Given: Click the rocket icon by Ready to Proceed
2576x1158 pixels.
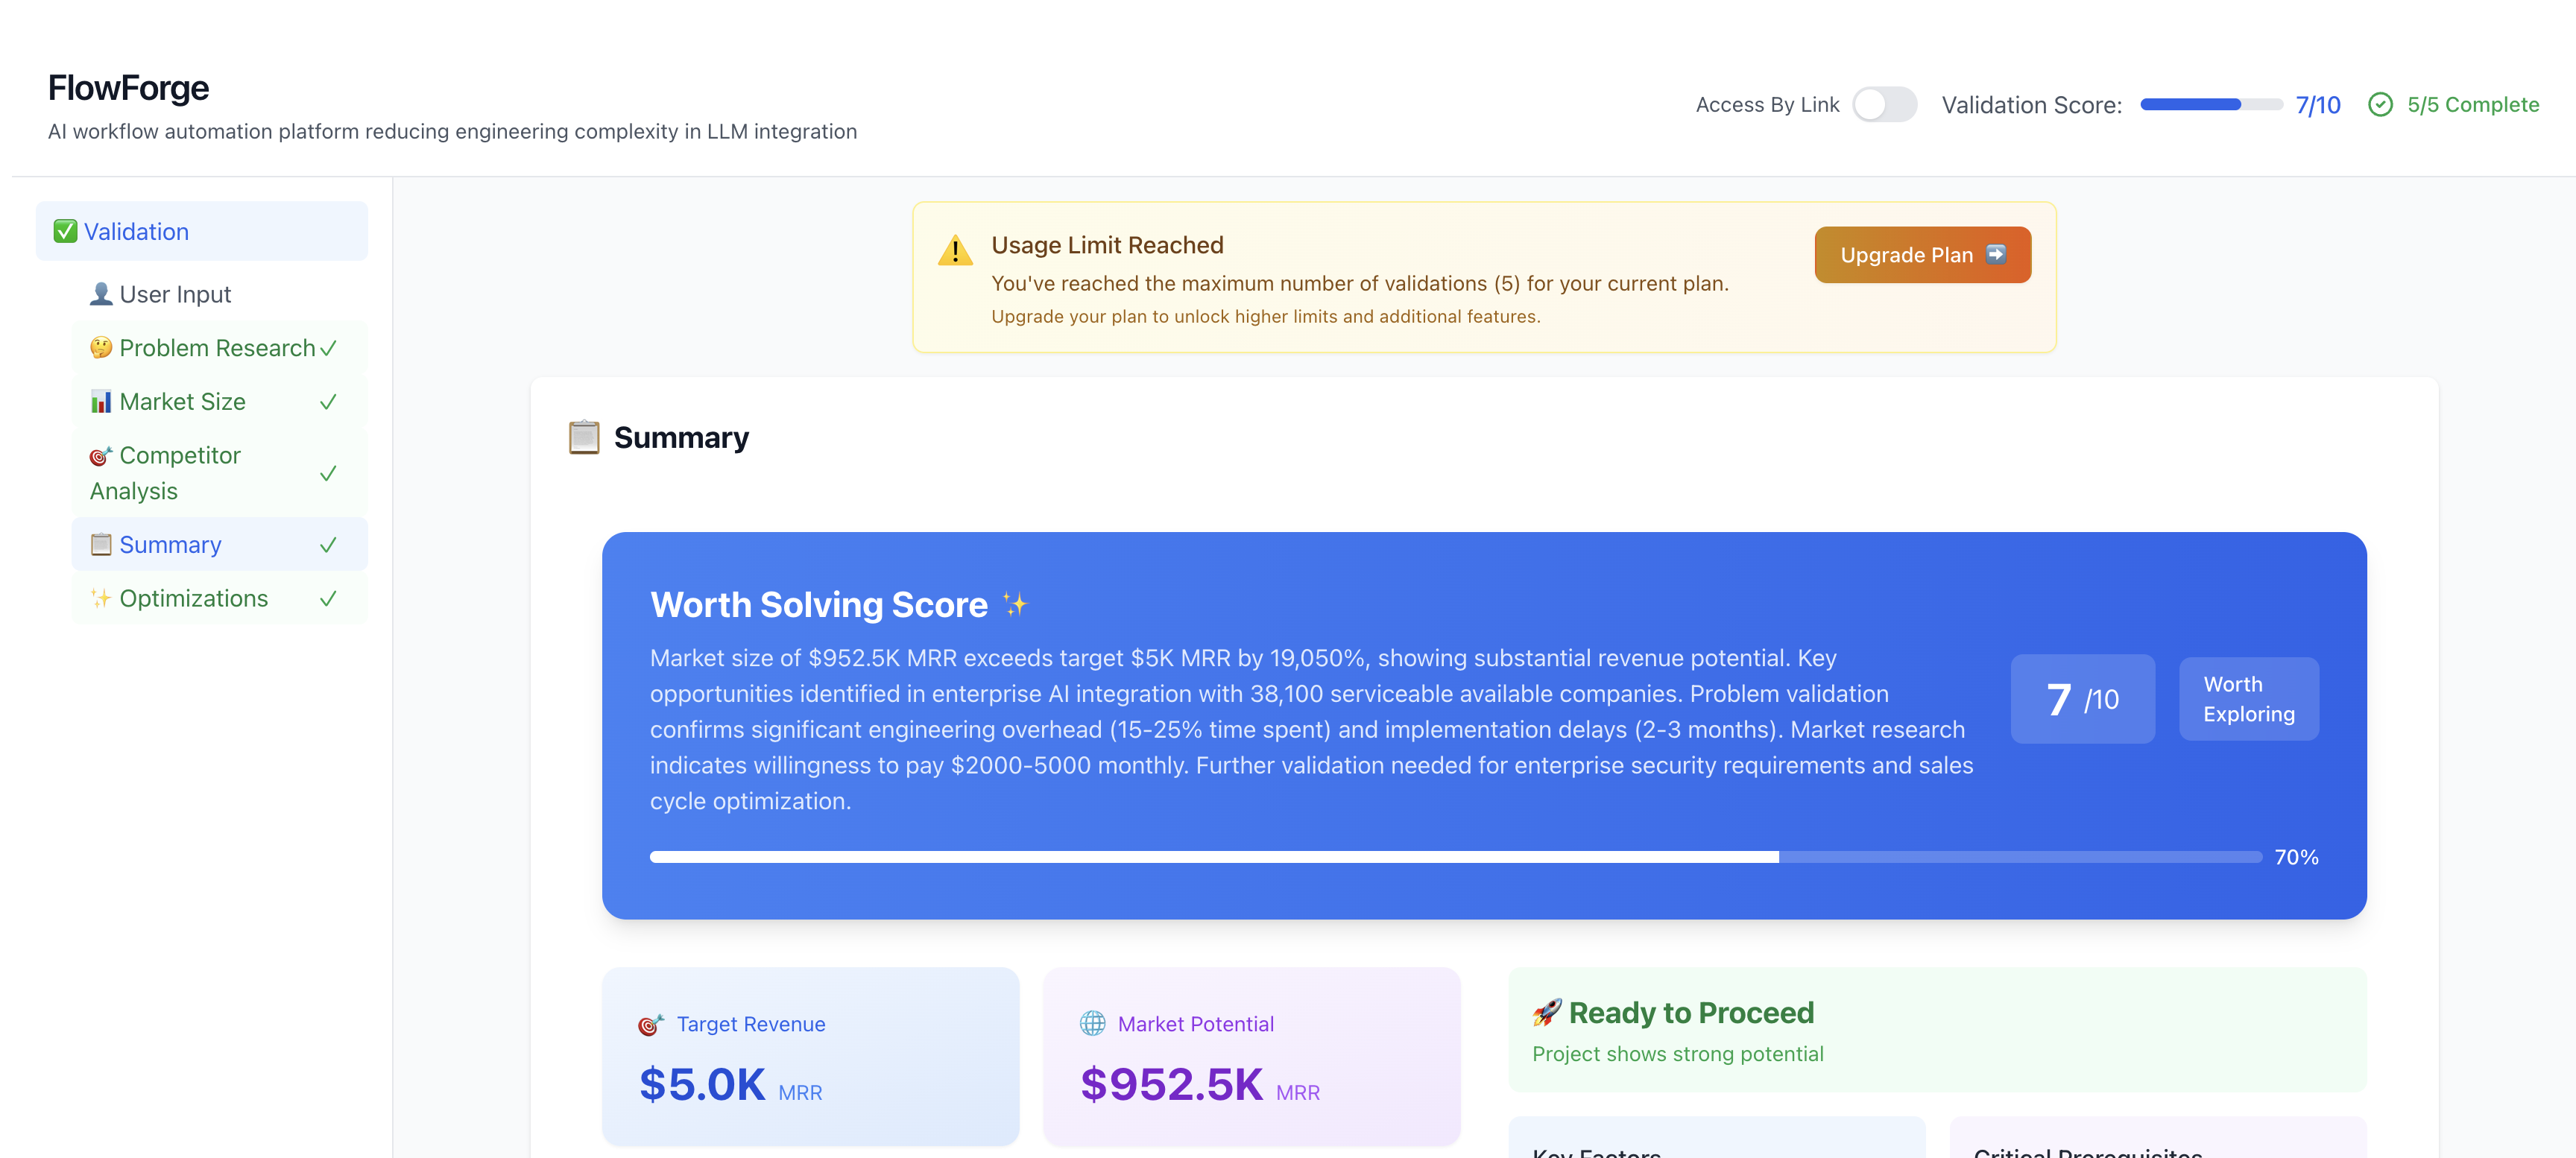Looking at the screenshot, I should click(1546, 1012).
